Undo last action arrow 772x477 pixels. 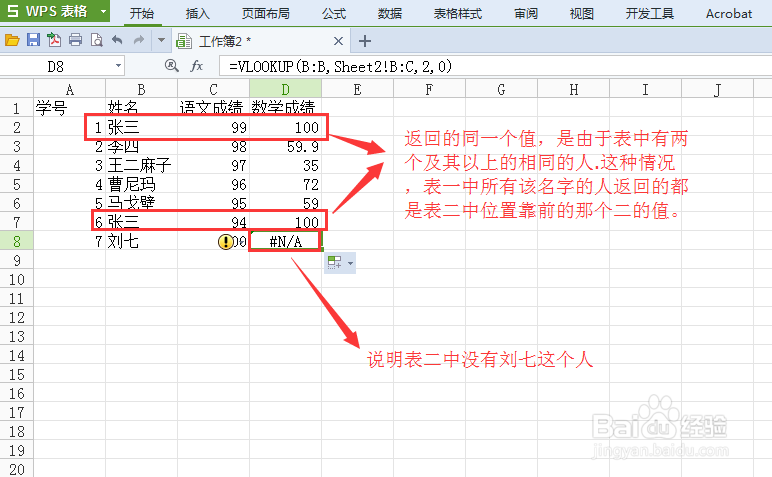[117, 40]
